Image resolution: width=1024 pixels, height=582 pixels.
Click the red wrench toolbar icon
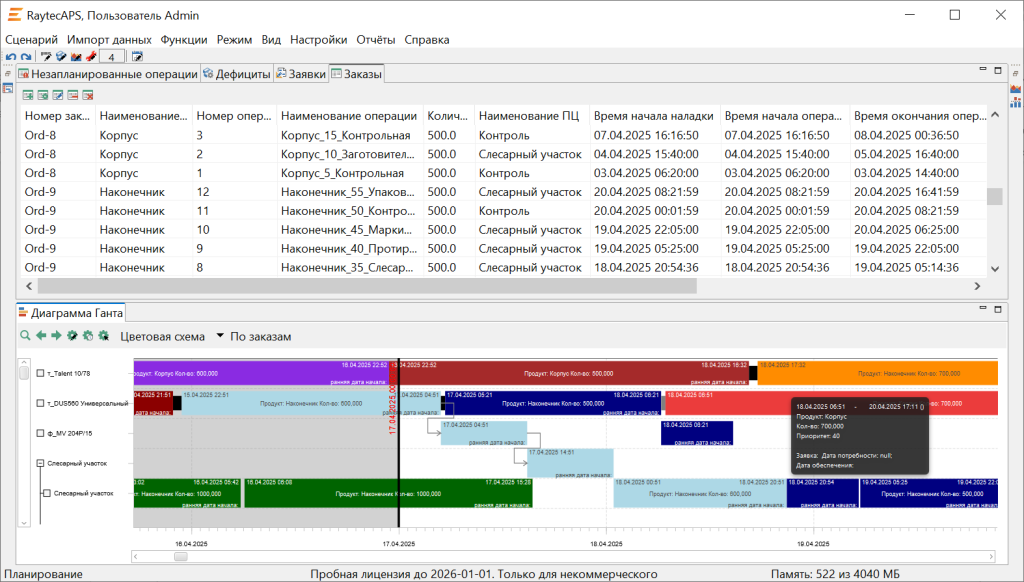[x=91, y=57]
